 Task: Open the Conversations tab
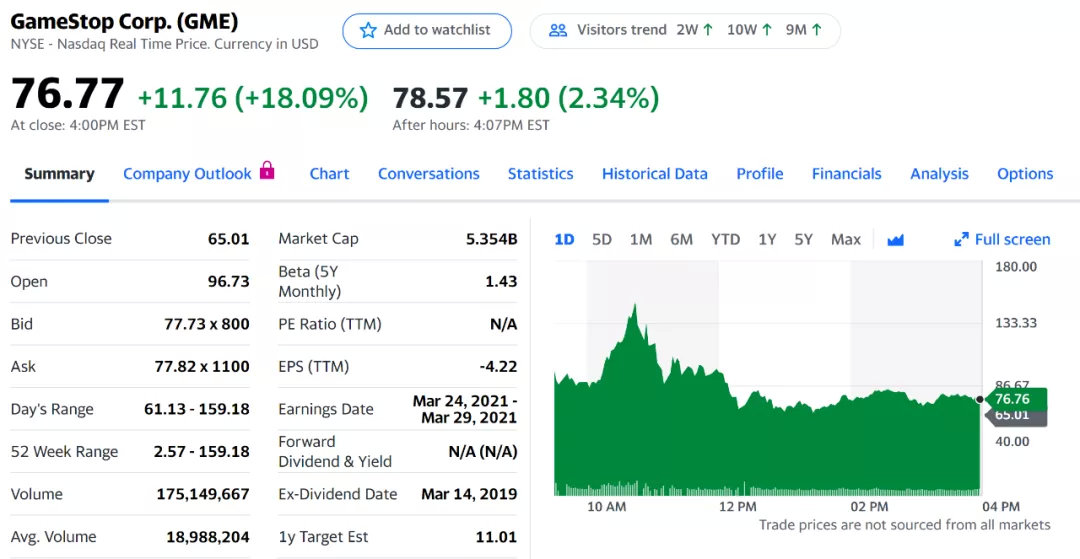coord(428,174)
